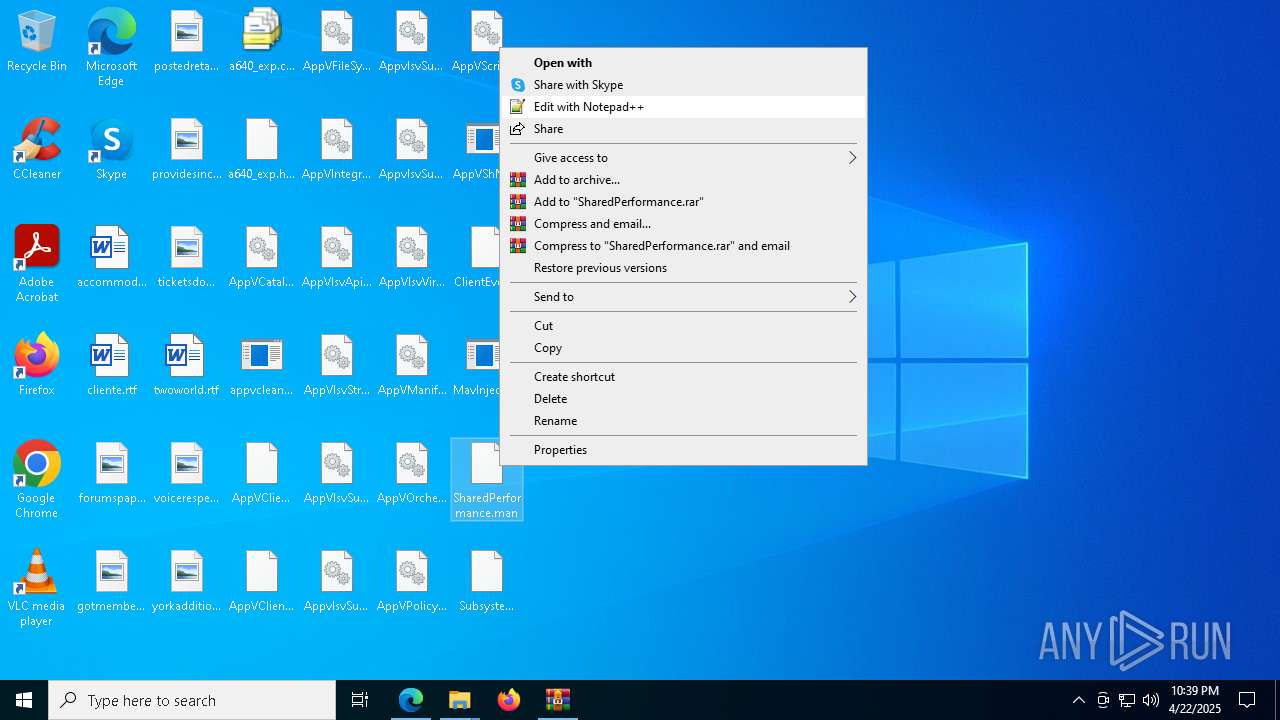Image resolution: width=1280 pixels, height=720 pixels.
Task: Select the AppVPolicy... file icon
Action: click(411, 582)
